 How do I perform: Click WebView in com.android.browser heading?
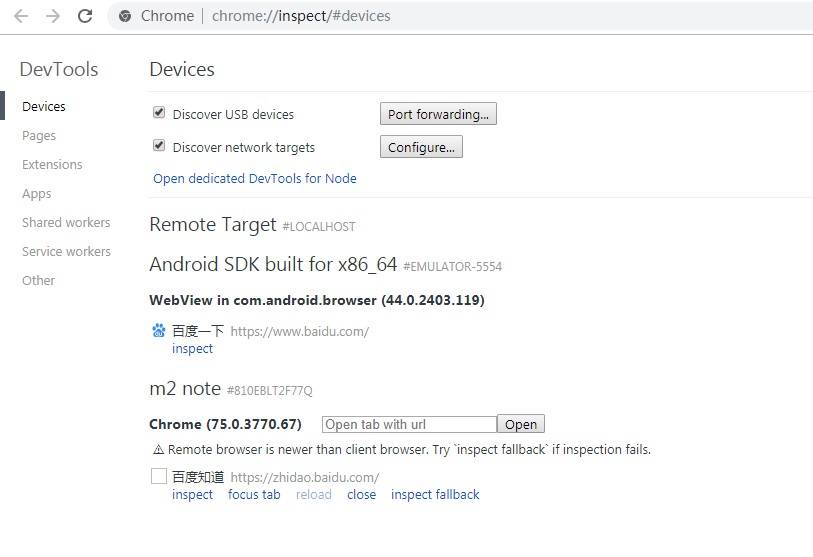pyautogui.click(x=317, y=300)
